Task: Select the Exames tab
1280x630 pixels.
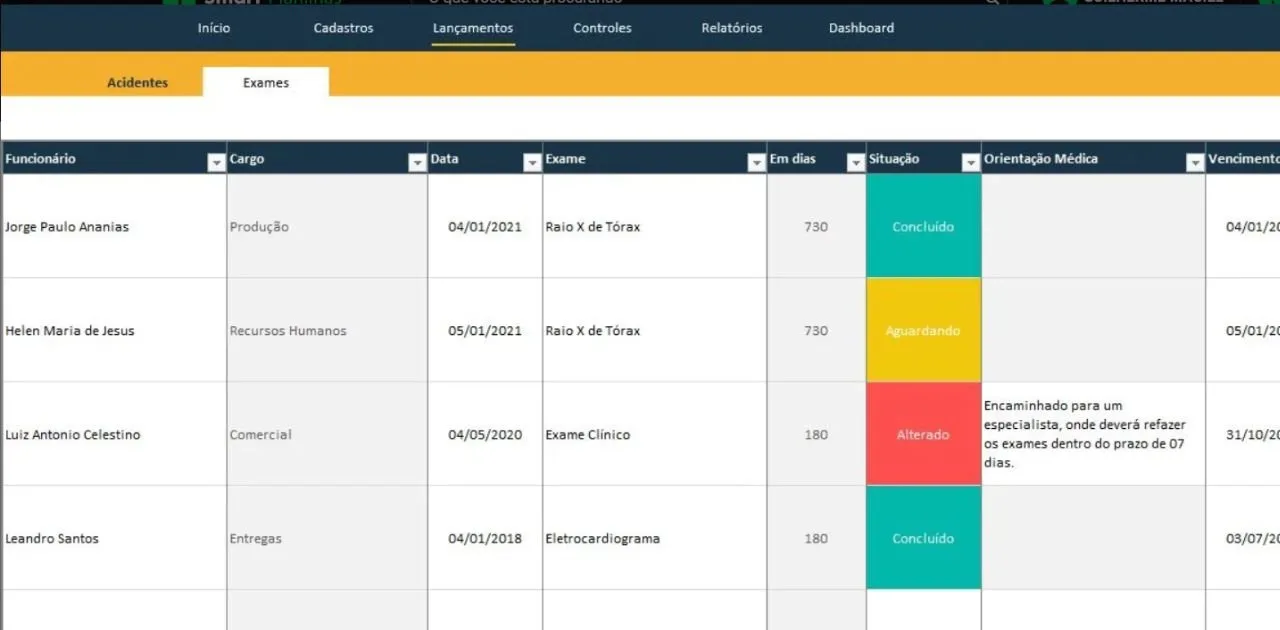Action: tap(266, 83)
